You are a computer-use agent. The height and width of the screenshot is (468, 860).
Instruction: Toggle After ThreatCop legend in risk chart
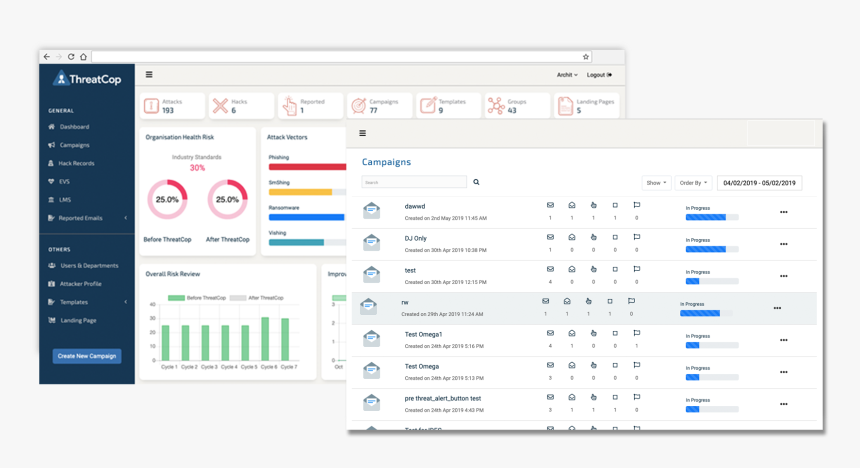[x=257, y=298]
